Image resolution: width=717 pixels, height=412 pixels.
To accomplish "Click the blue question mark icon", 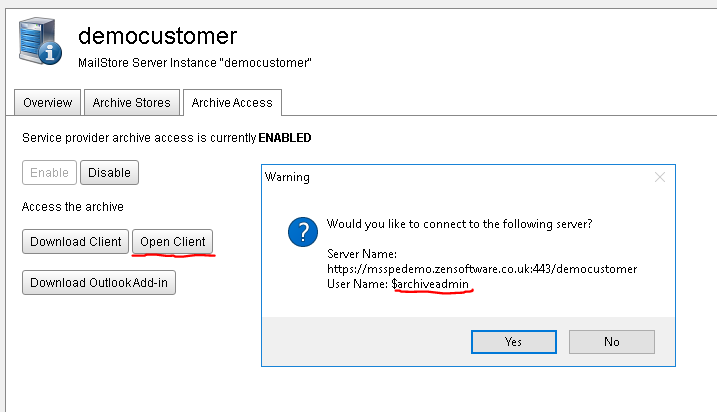I will point(303,232).
